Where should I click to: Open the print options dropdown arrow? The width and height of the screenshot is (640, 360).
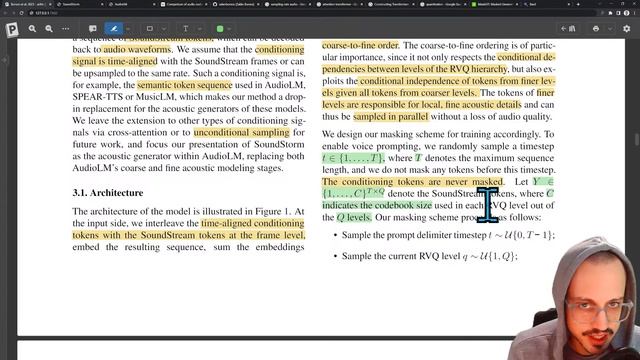610,29
